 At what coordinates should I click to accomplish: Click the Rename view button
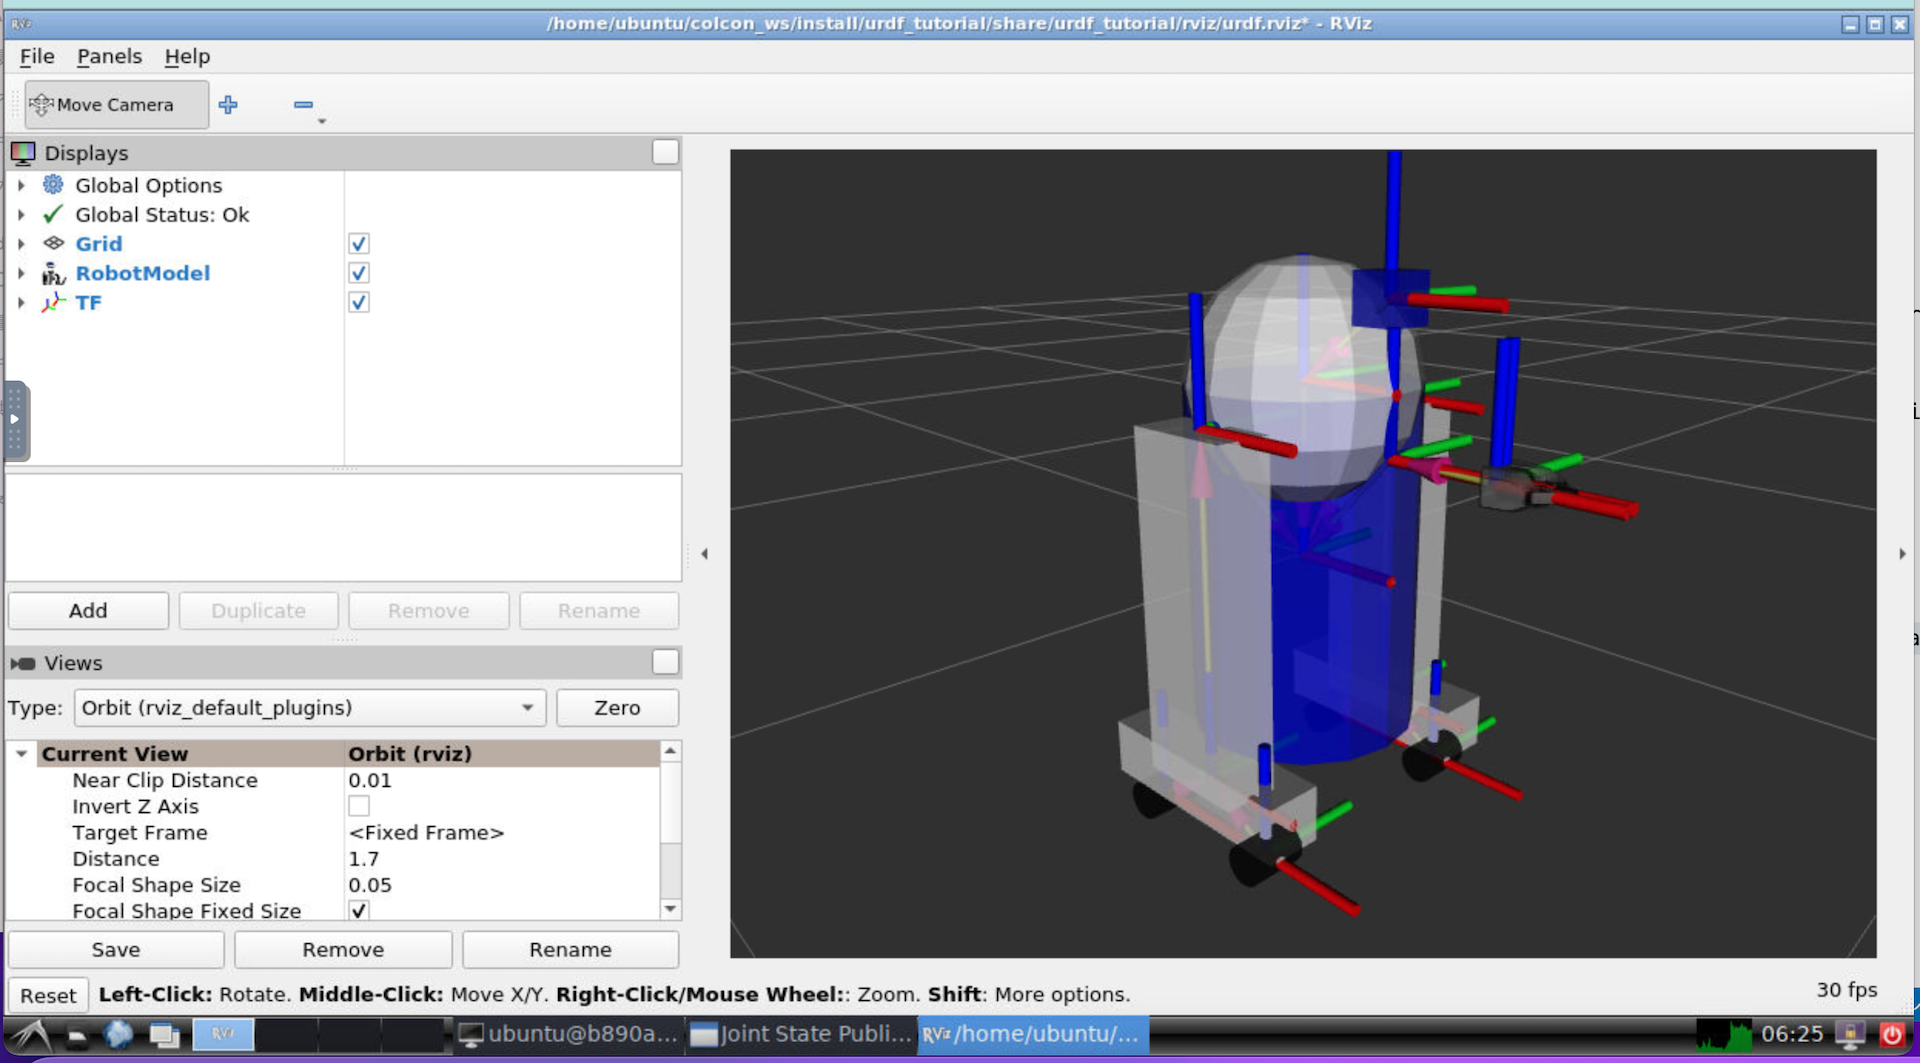pos(570,950)
